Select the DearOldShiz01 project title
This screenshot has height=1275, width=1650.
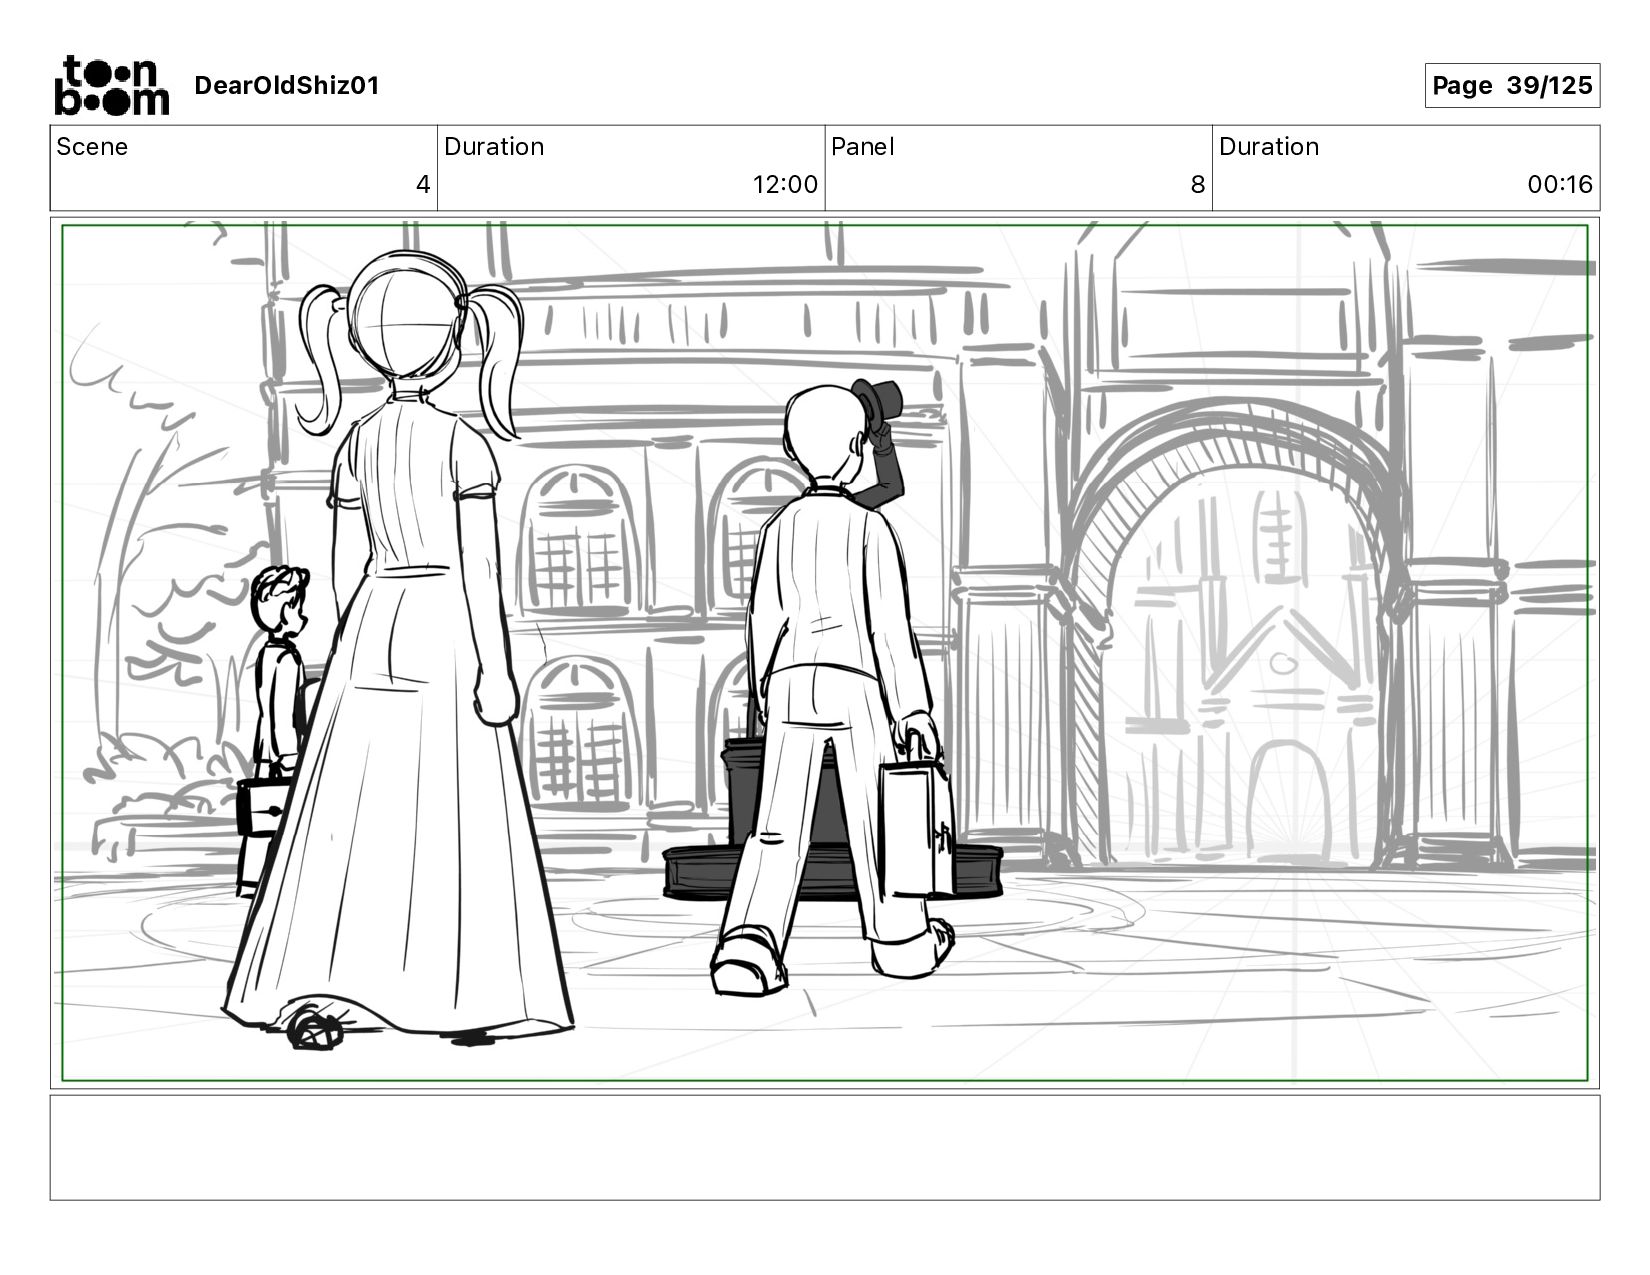[287, 86]
